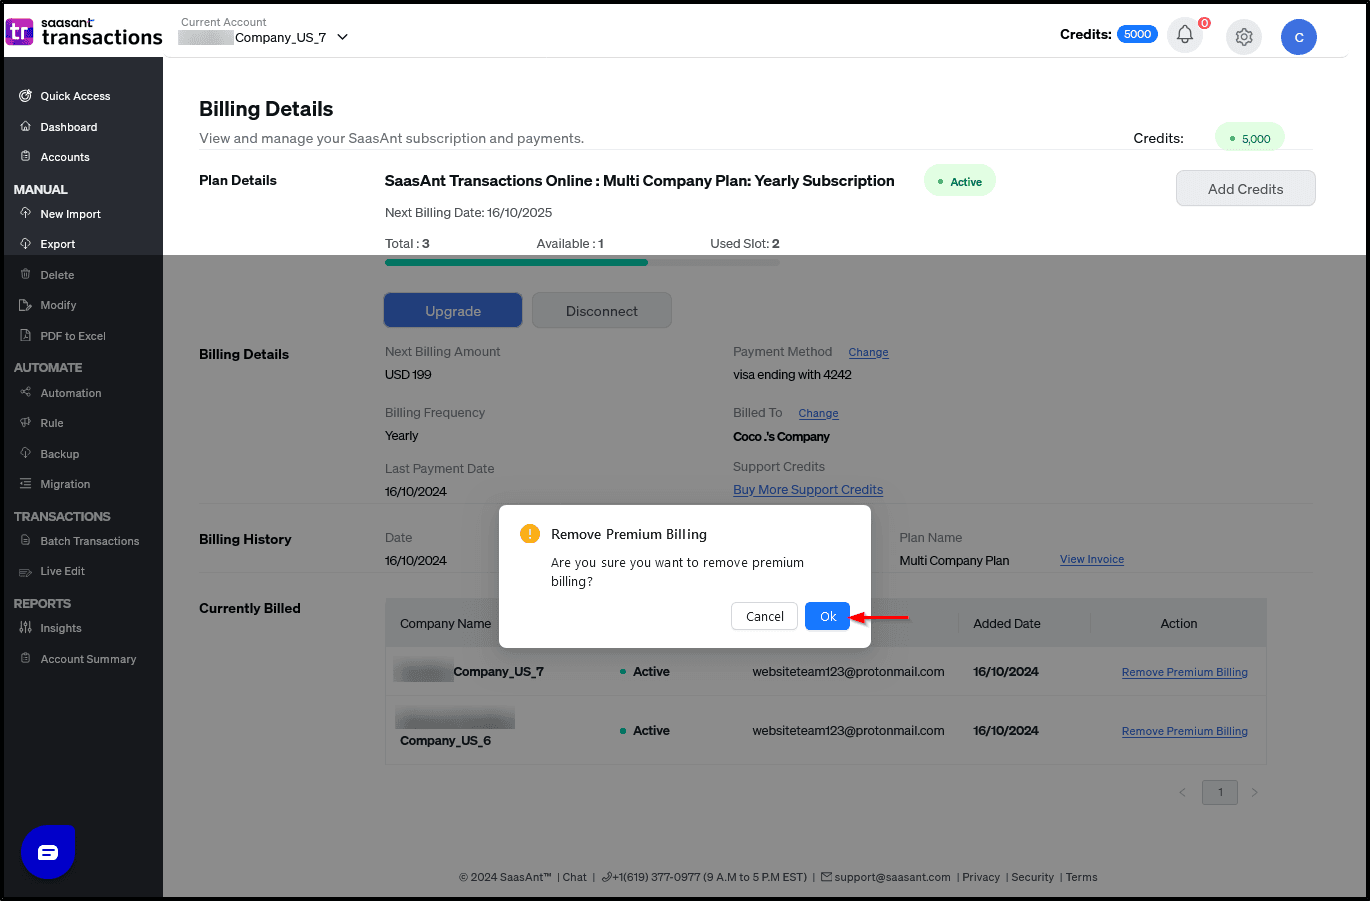Click the page 1 pagination box
Screen dimensions: 1370x901
[1219, 792]
